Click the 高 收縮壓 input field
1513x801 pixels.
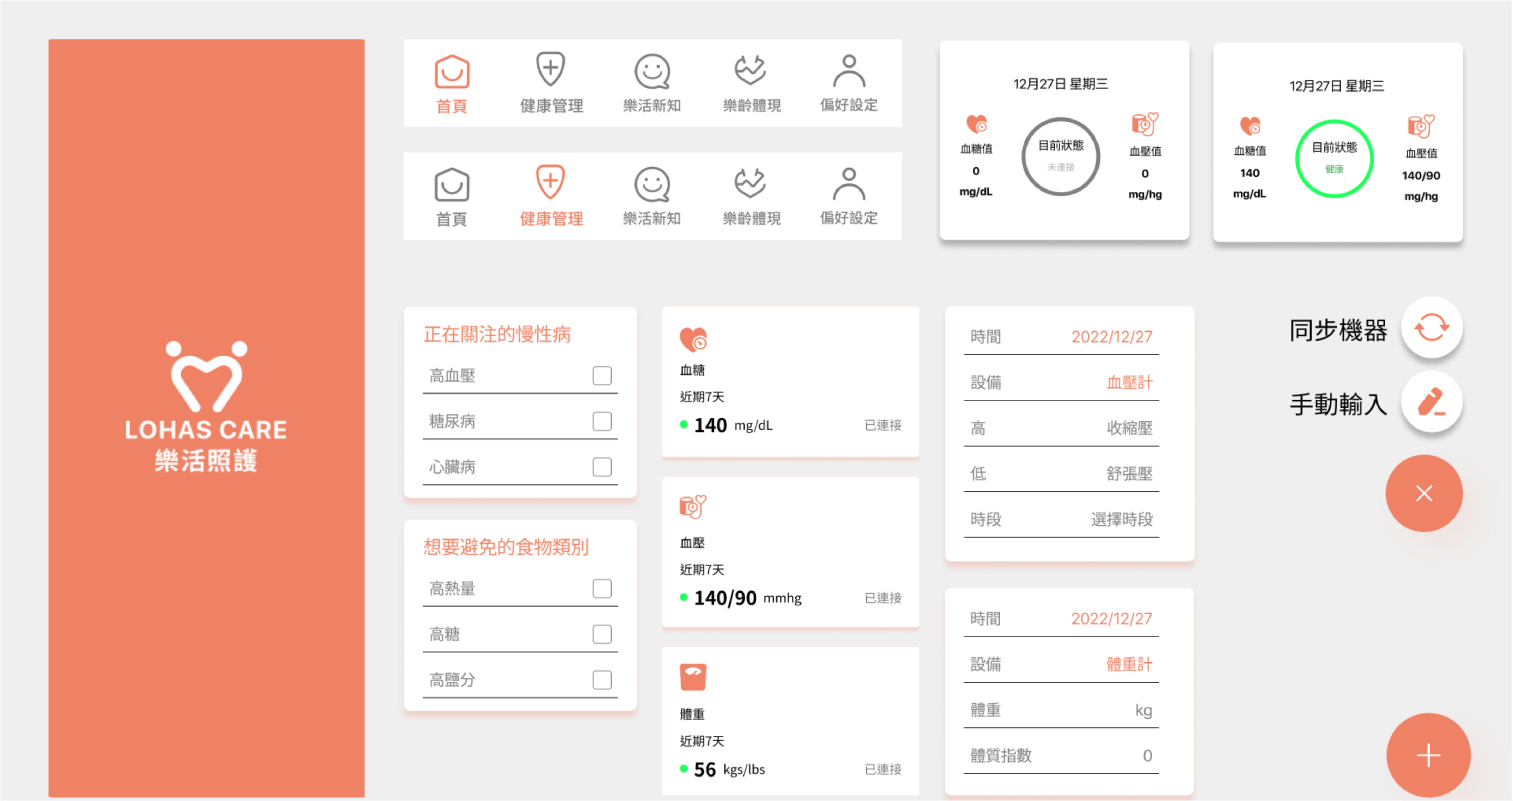1061,429
